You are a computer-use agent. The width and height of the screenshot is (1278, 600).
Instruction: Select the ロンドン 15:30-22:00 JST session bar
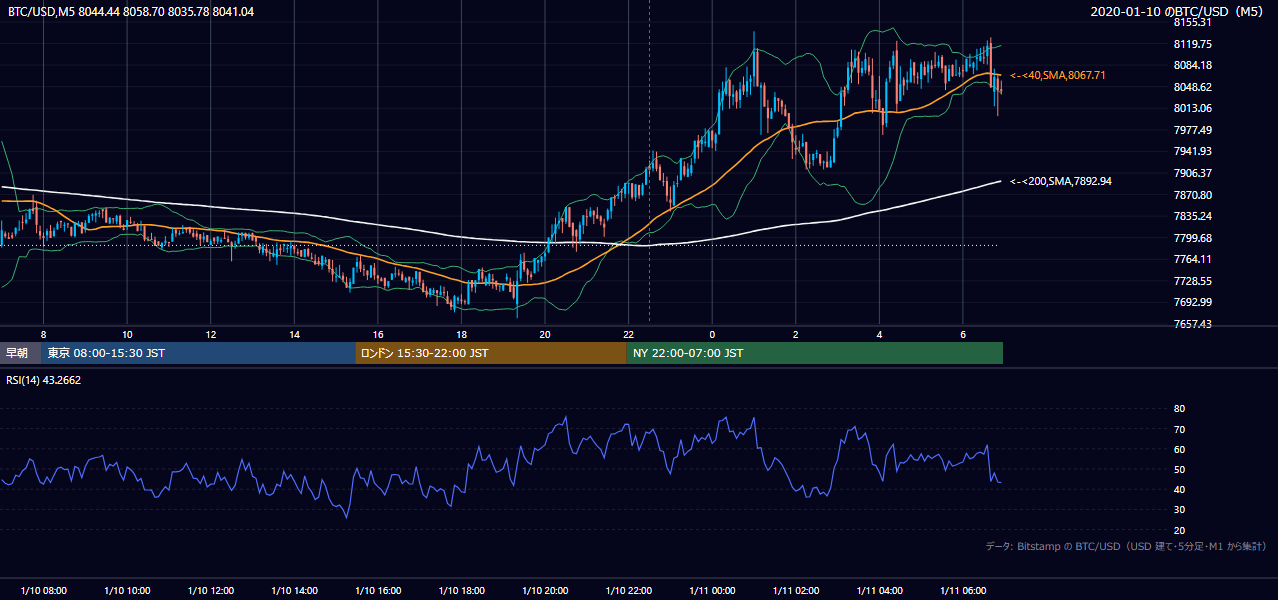point(490,353)
